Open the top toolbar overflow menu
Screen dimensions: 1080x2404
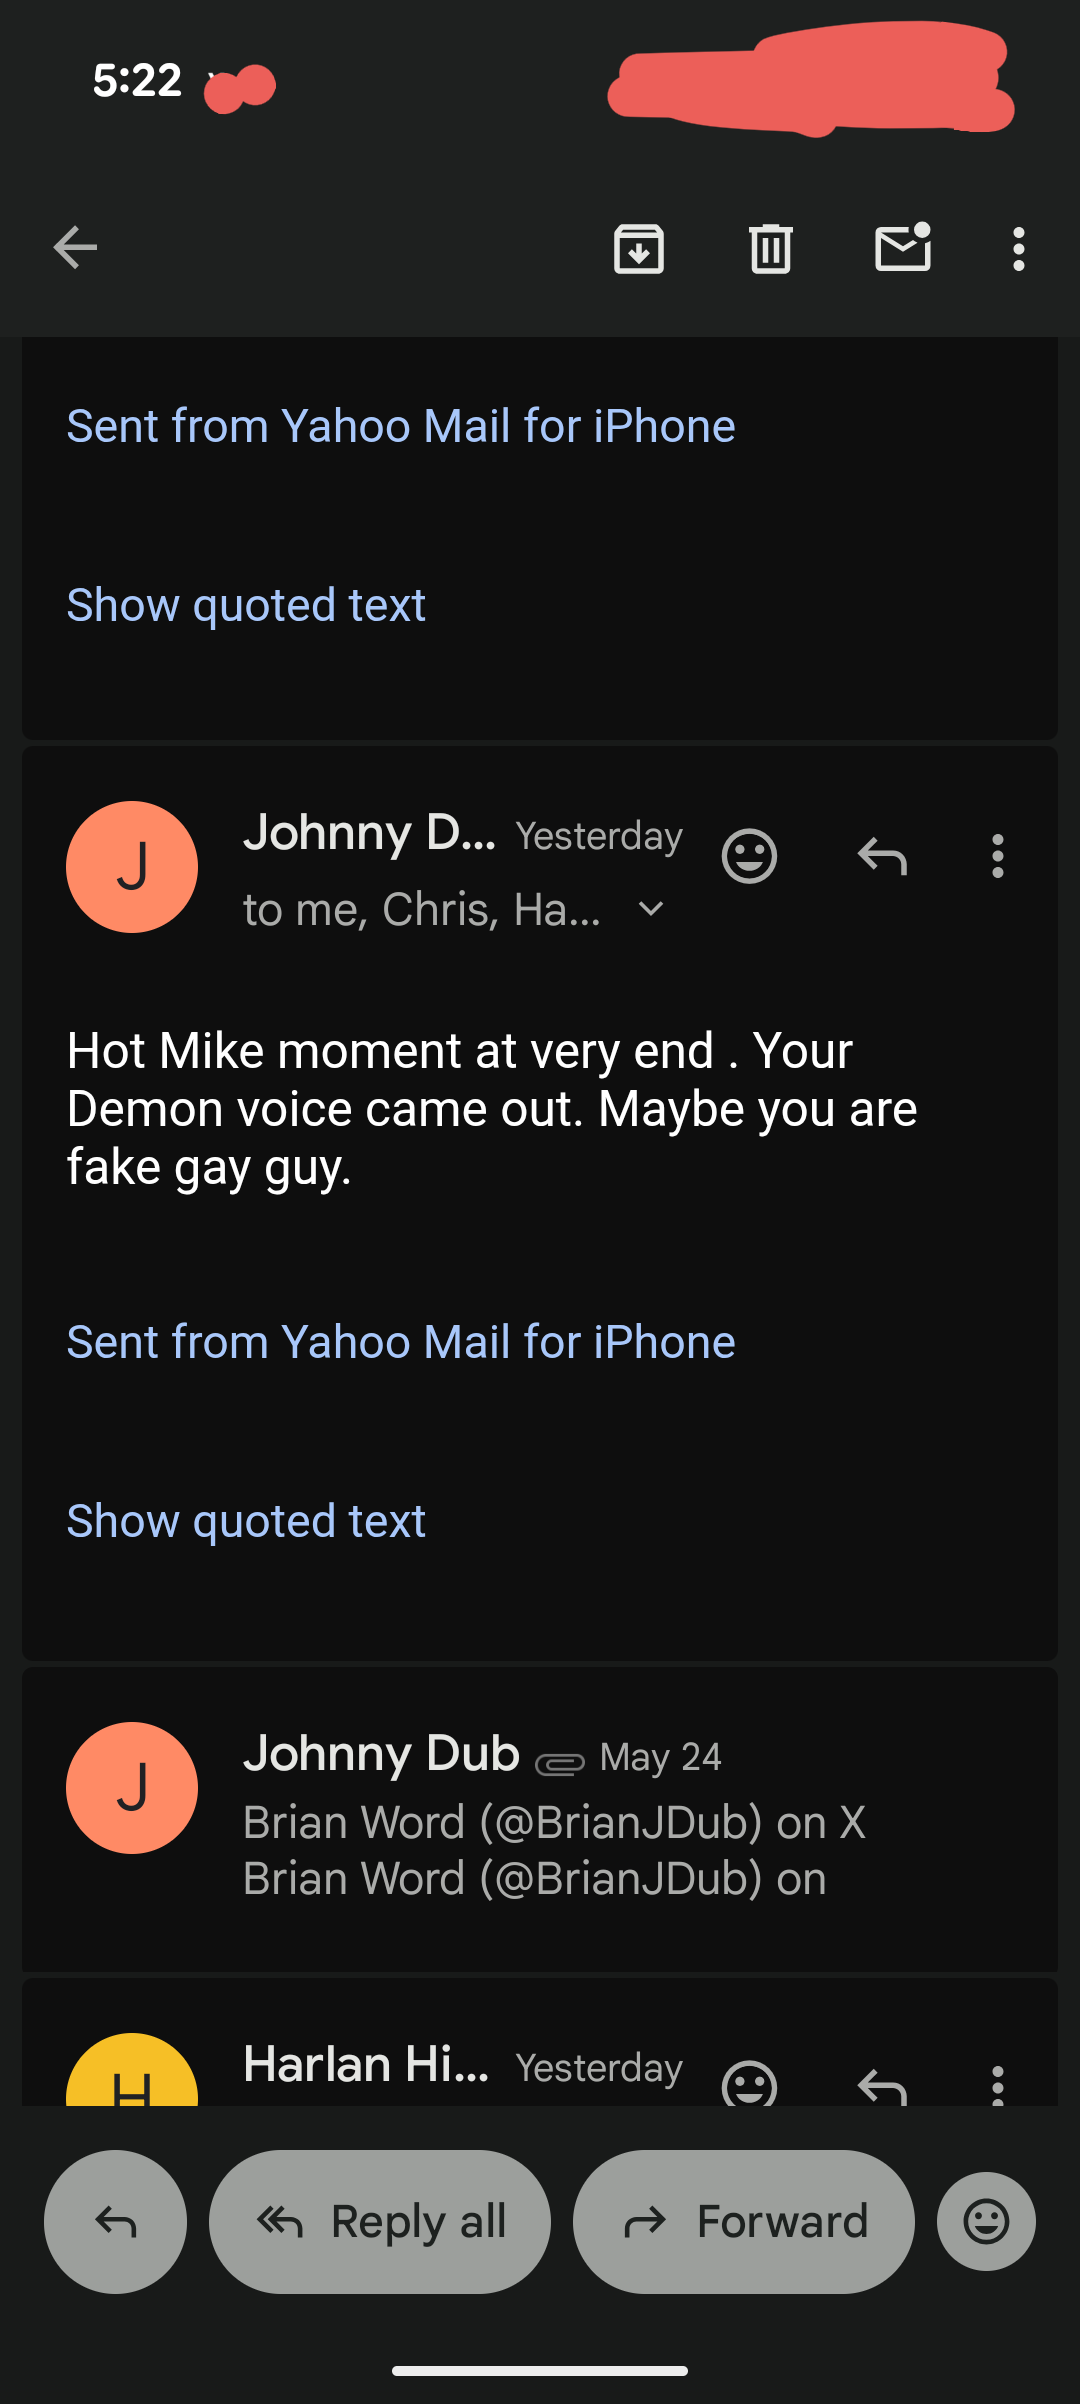coord(1018,249)
